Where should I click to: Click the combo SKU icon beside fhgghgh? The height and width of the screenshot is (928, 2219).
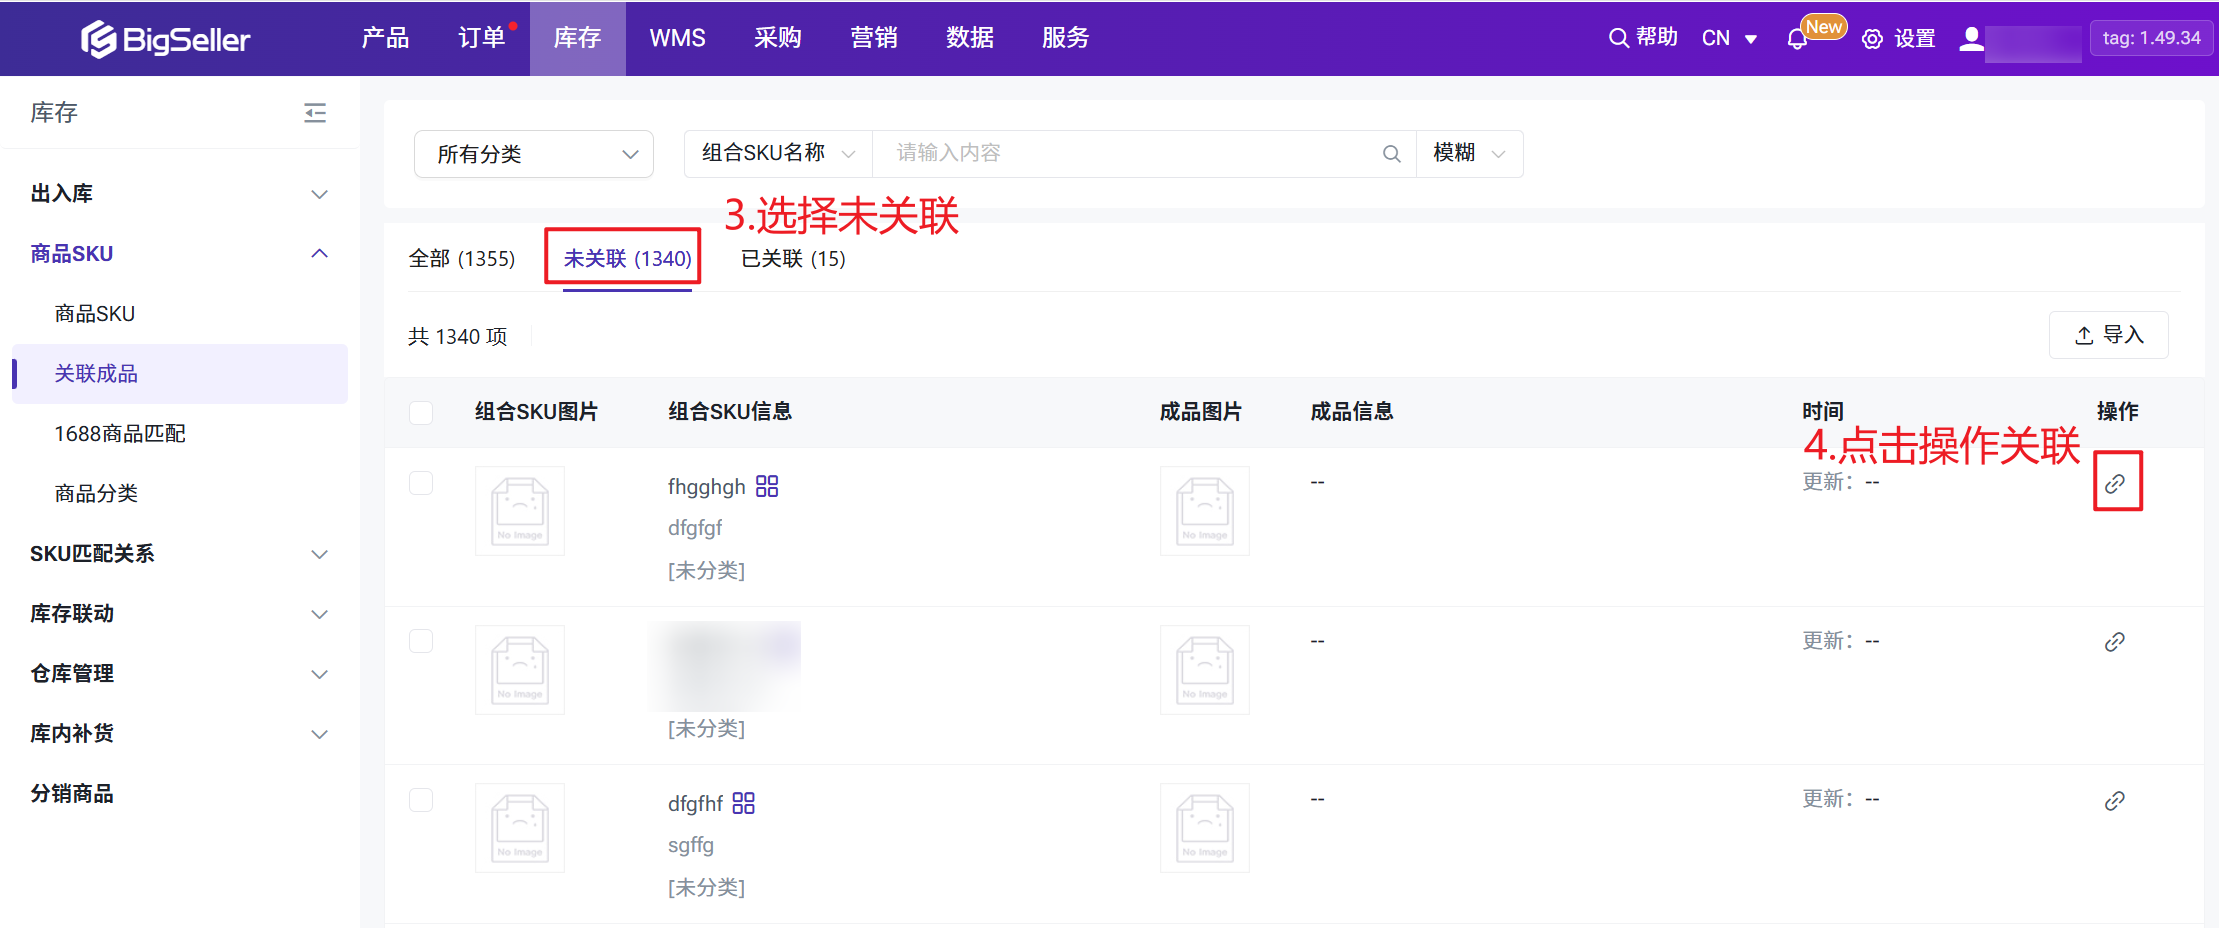click(767, 487)
